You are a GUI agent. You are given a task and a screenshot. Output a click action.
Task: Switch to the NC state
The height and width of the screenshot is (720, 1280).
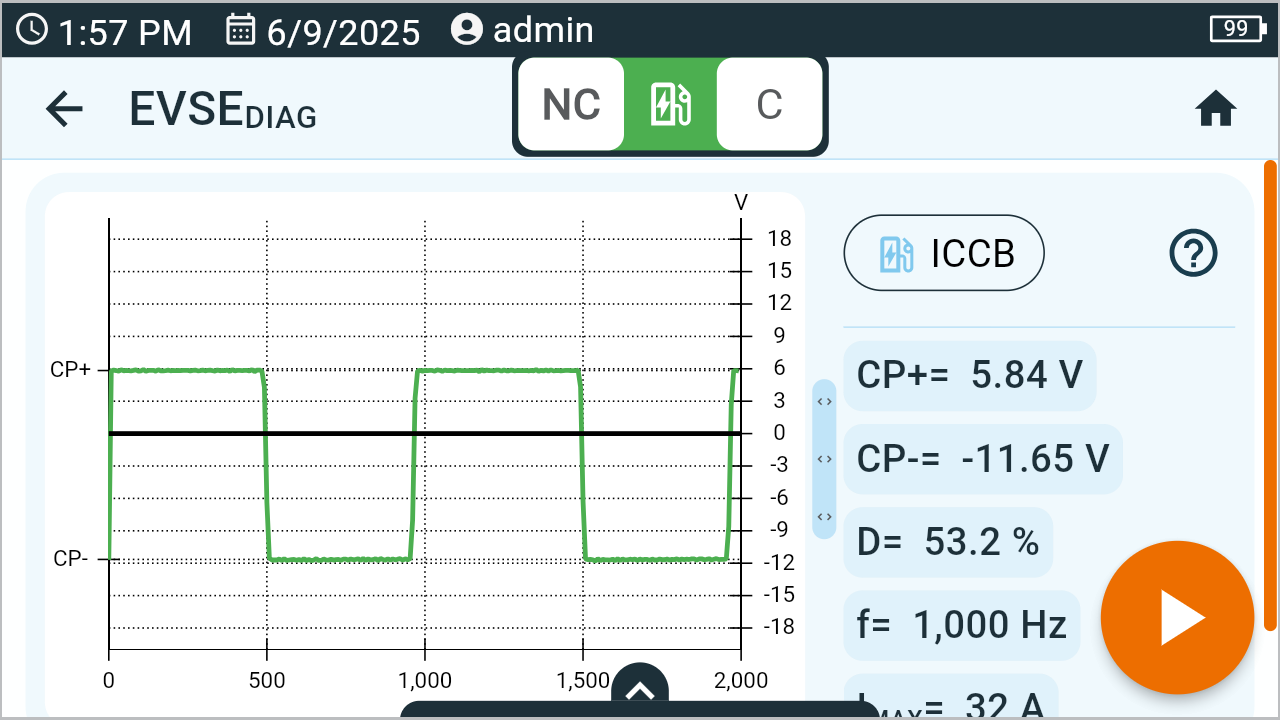[570, 104]
